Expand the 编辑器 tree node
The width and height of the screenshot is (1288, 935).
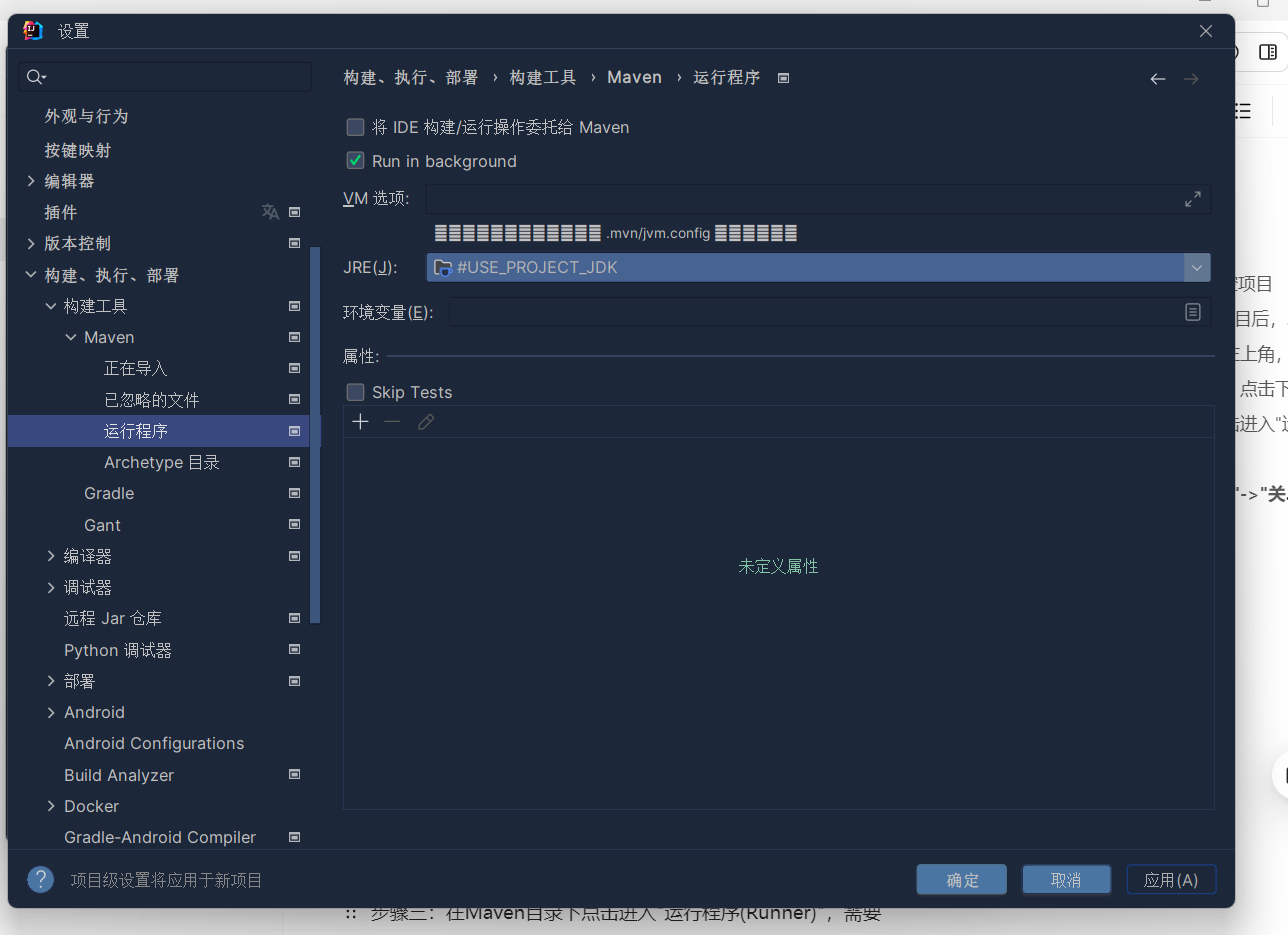tap(31, 181)
